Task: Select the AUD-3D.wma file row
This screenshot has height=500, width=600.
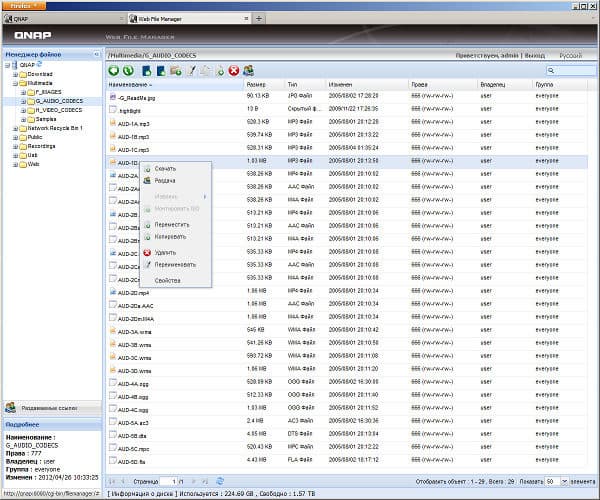Action: (x=347, y=369)
